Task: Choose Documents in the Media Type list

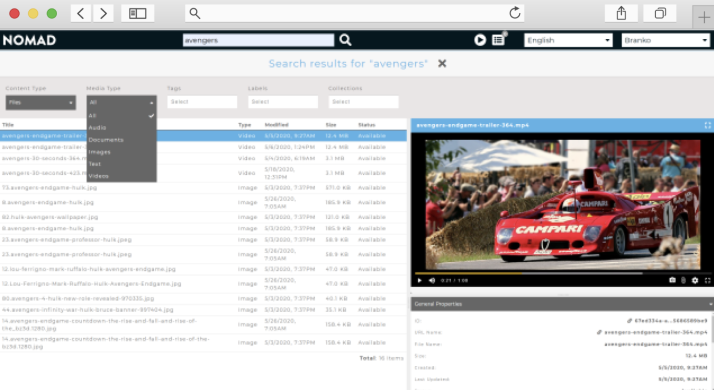Action: coord(122,140)
